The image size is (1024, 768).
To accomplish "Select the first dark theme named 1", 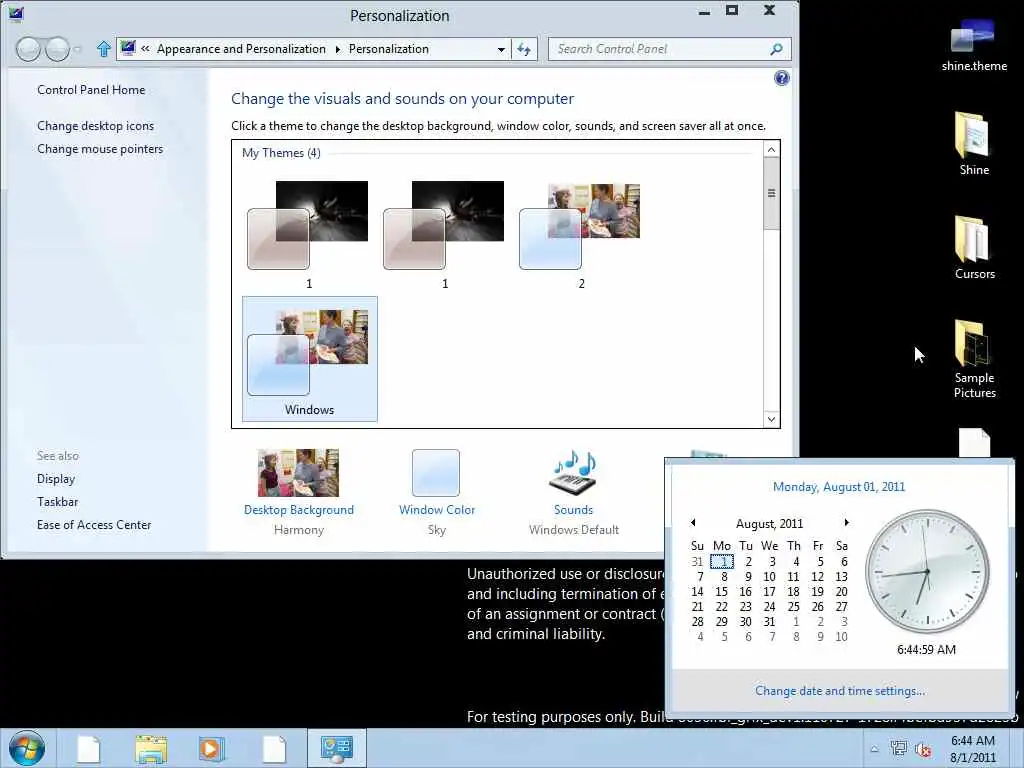I will pos(309,234).
